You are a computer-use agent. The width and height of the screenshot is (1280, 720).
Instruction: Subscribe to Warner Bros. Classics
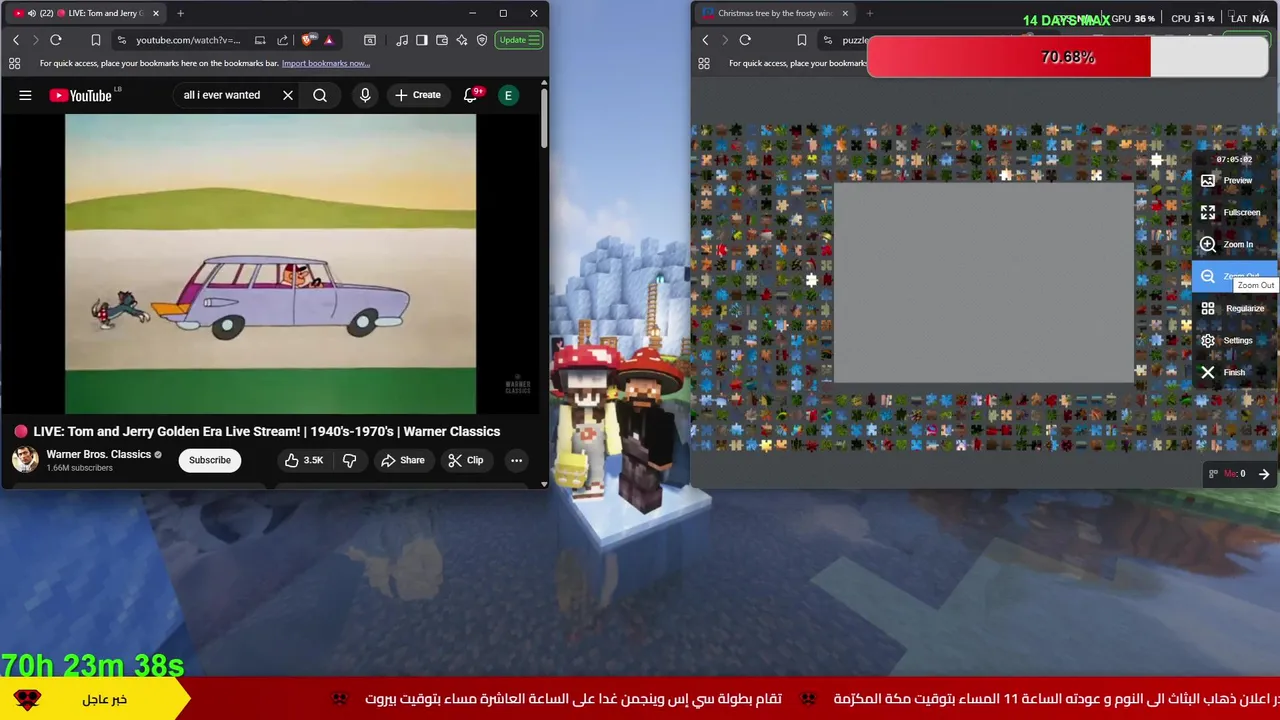[210, 460]
